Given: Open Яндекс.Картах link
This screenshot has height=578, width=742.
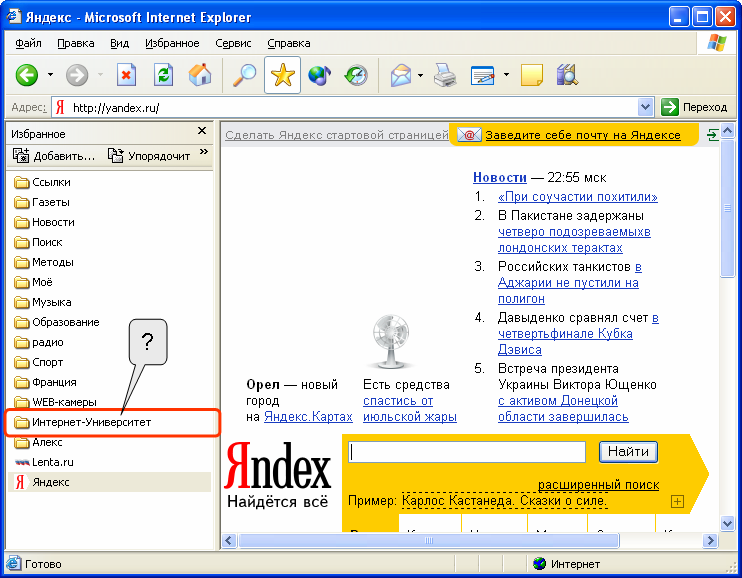Looking at the screenshot, I should tap(308, 417).
